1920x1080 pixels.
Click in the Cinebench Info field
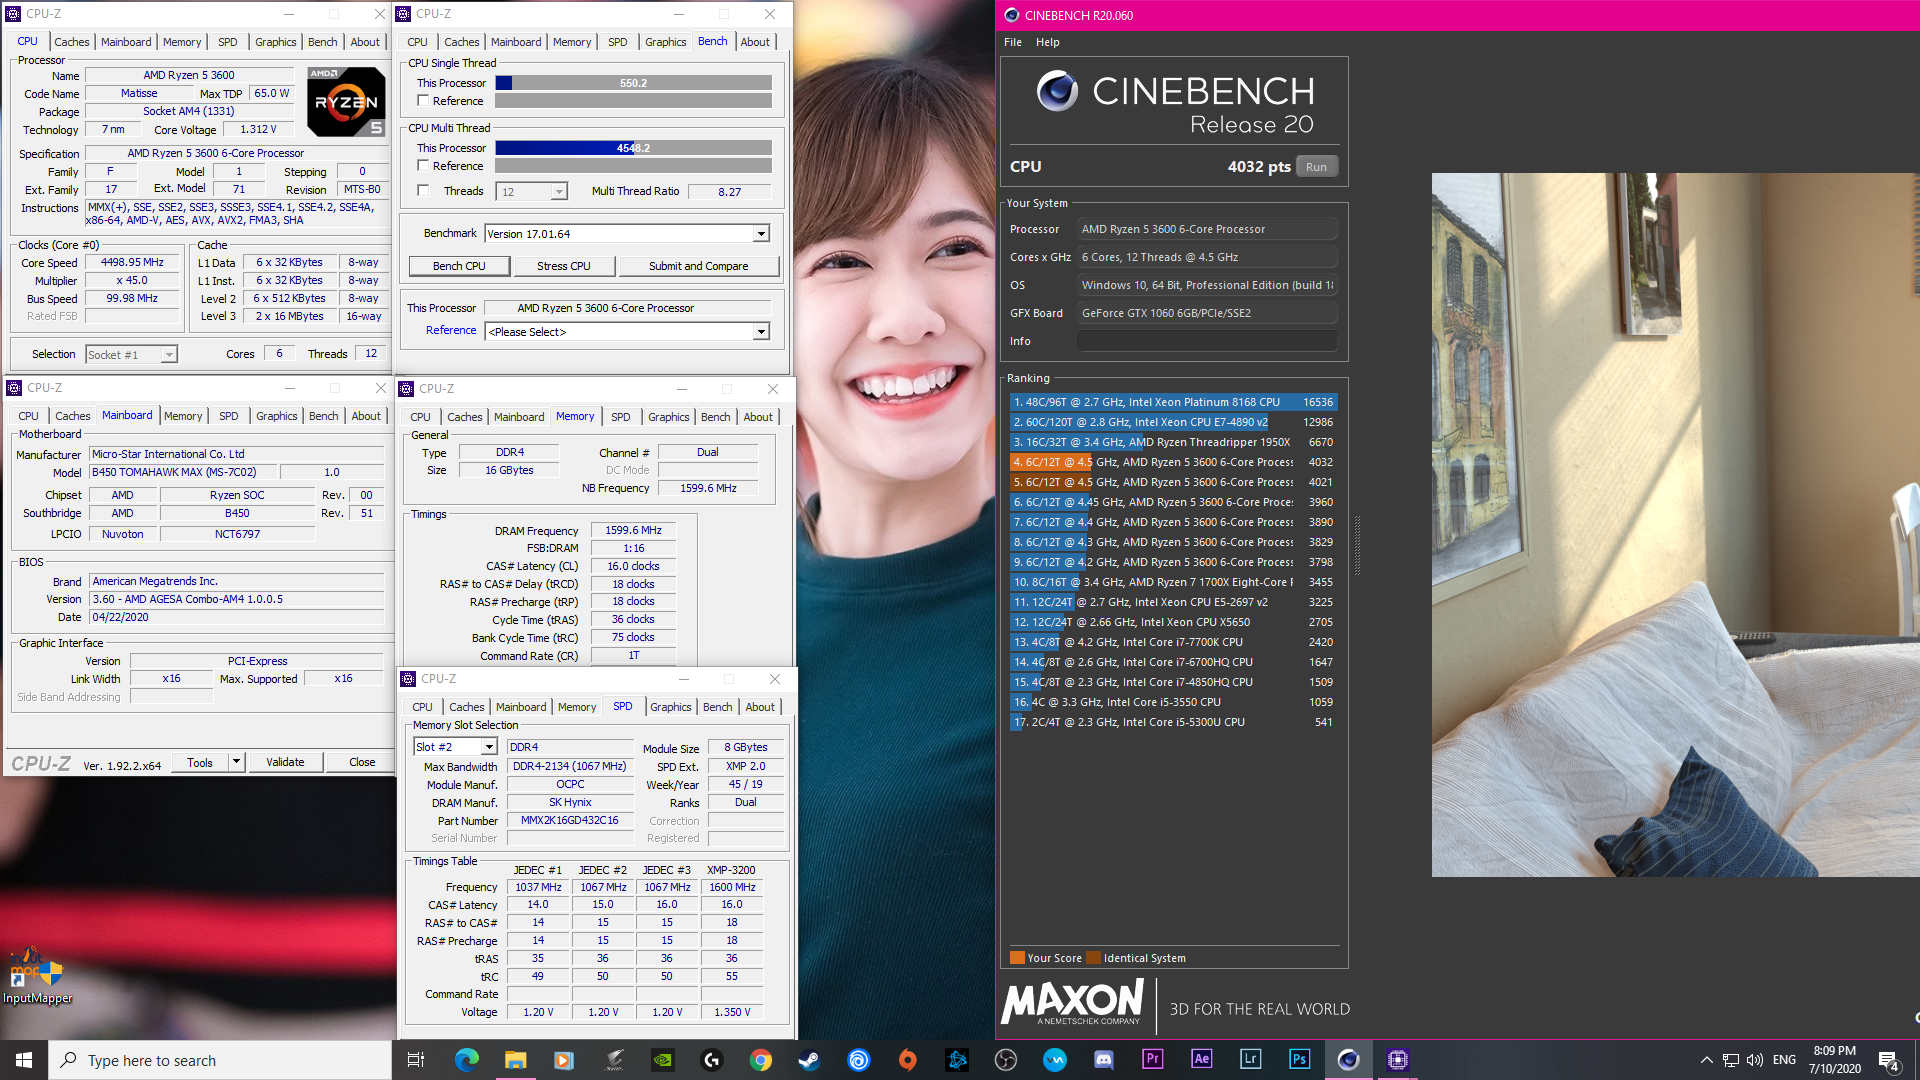click(1207, 341)
